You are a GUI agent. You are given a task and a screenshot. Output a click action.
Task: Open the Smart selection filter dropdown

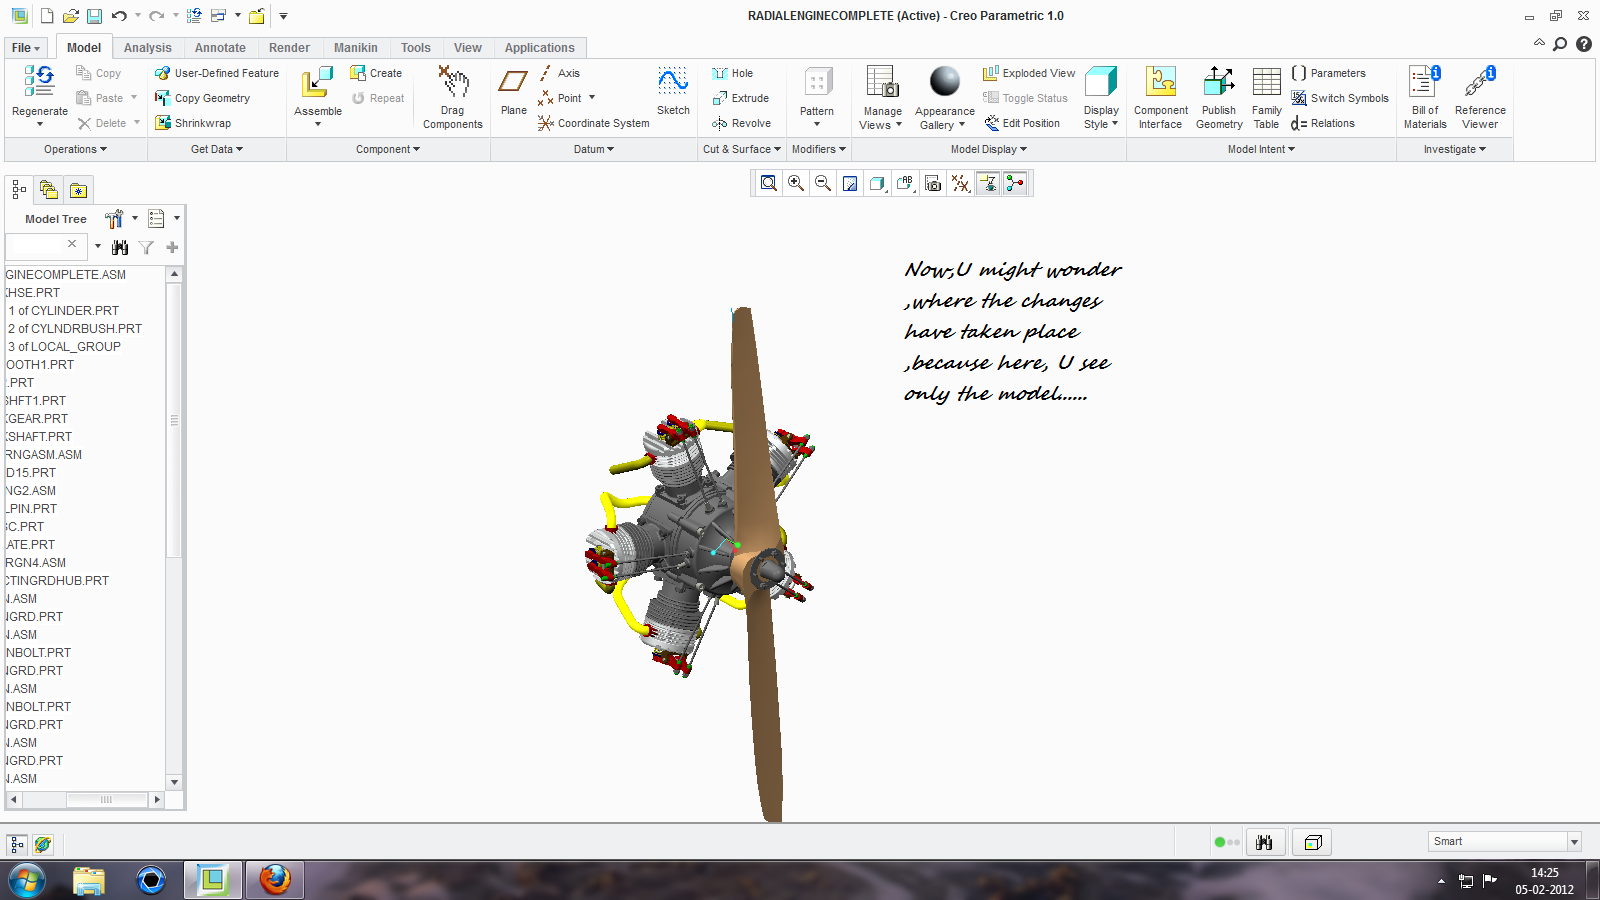click(x=1574, y=842)
